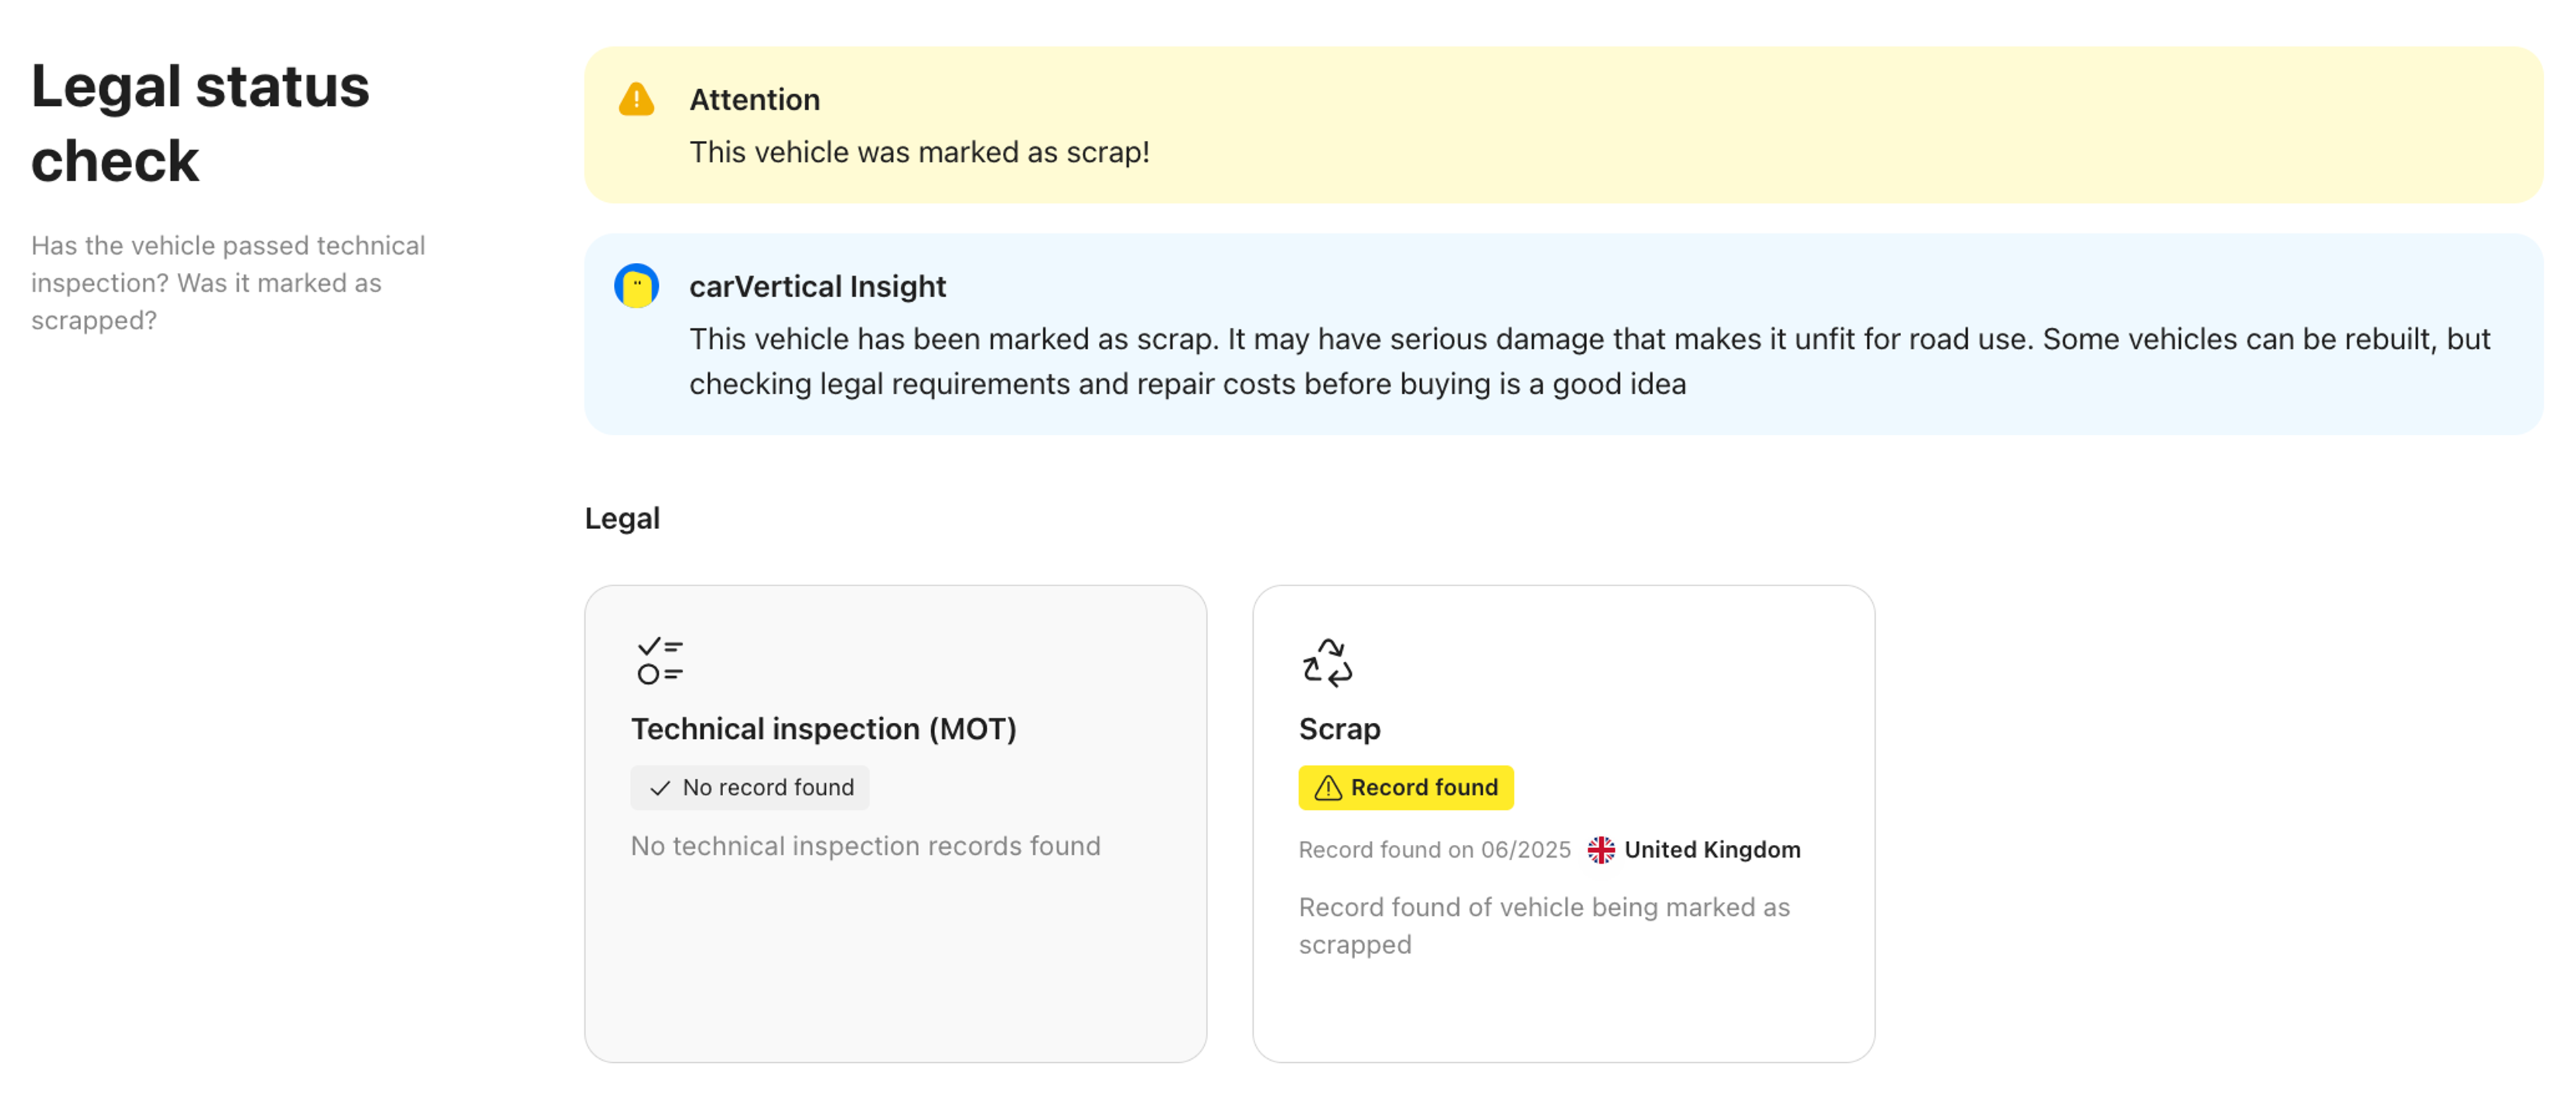The width and height of the screenshot is (2576, 1099).
Task: Click the orange warning triangle icon
Action: [x=636, y=100]
